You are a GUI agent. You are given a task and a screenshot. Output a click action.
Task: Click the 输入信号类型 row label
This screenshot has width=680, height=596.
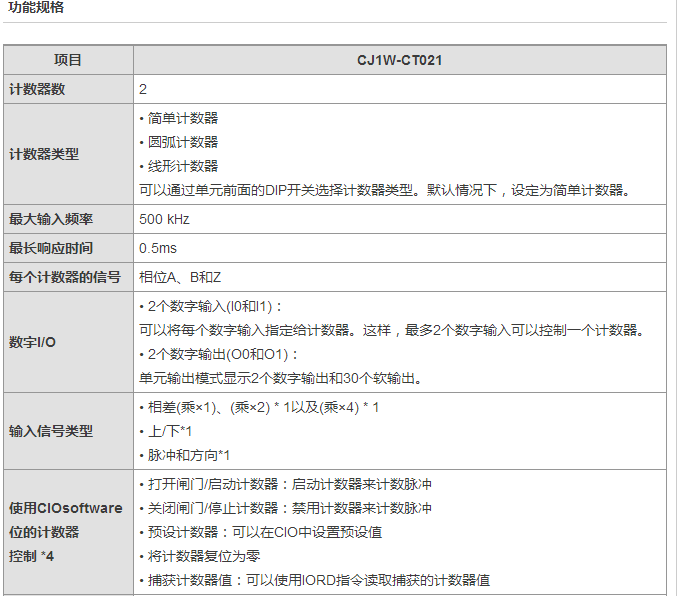(x=51, y=431)
